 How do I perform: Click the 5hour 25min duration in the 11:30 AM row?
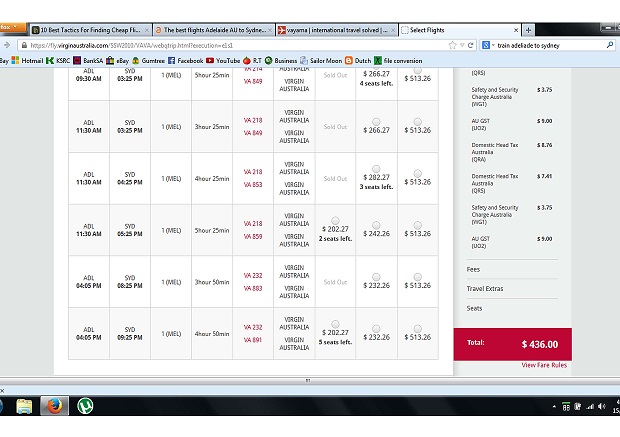click(x=212, y=230)
